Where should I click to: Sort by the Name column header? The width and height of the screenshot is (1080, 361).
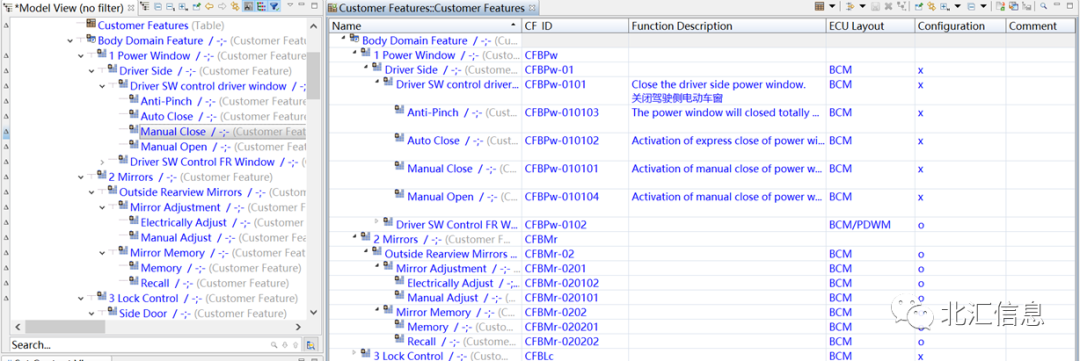click(425, 26)
